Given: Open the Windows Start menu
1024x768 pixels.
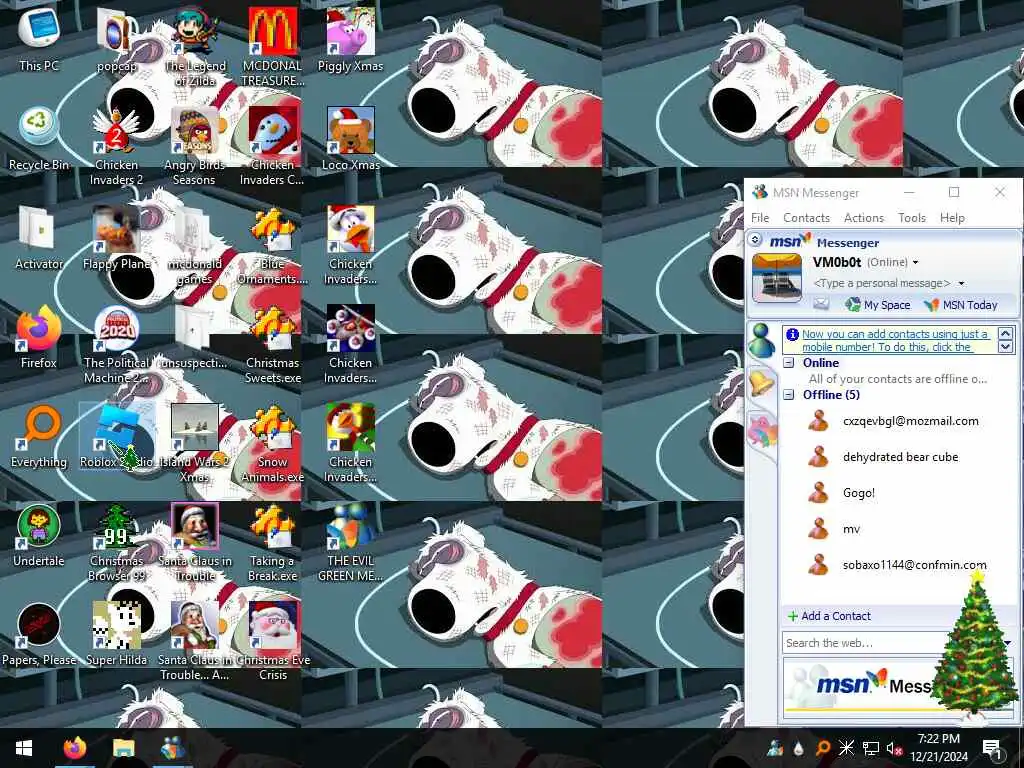Looking at the screenshot, I should tap(24, 748).
